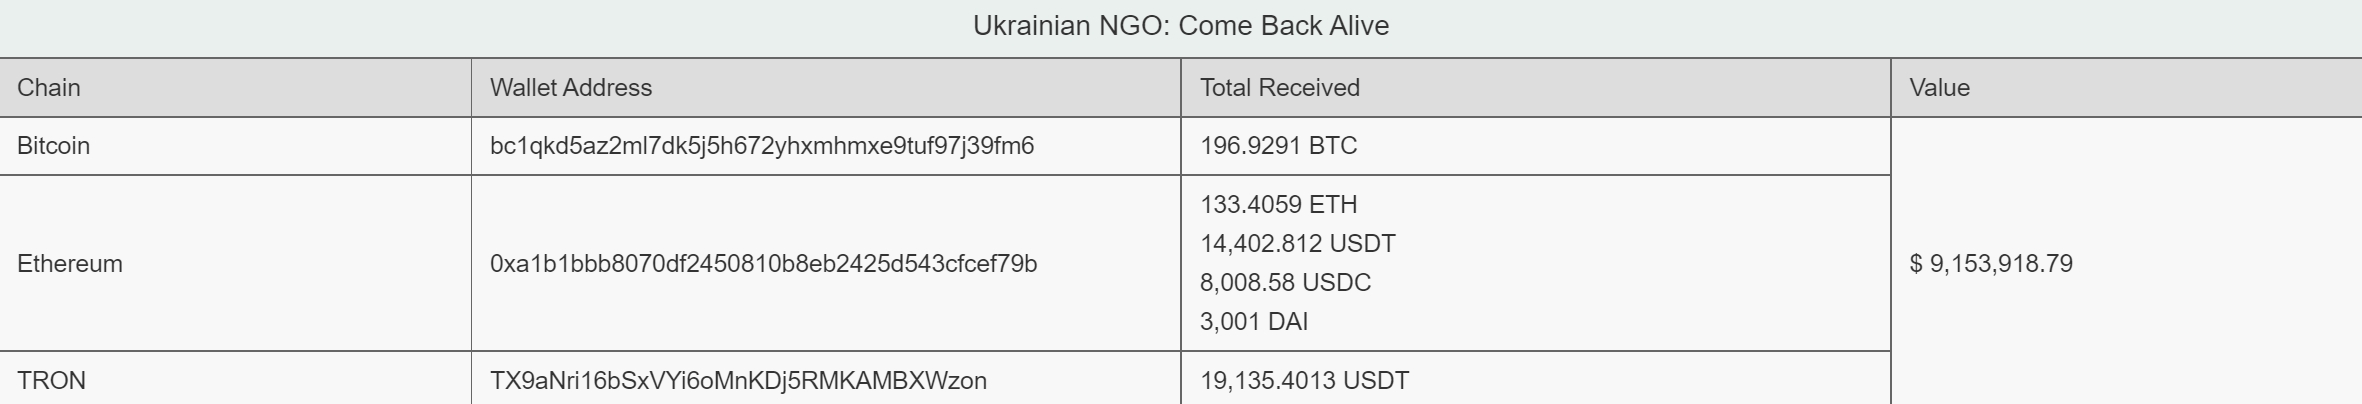
Task: Click the Value column header
Action: pyautogui.click(x=2126, y=88)
